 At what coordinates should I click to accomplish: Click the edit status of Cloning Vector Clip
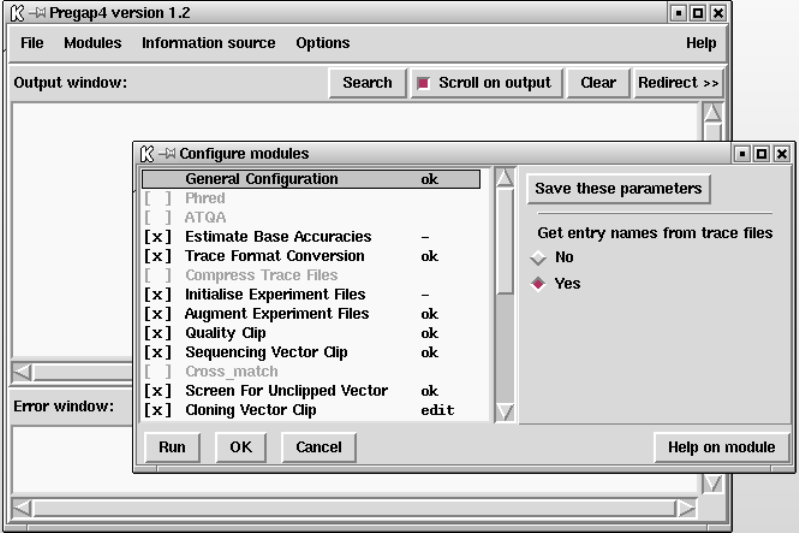(x=437, y=410)
